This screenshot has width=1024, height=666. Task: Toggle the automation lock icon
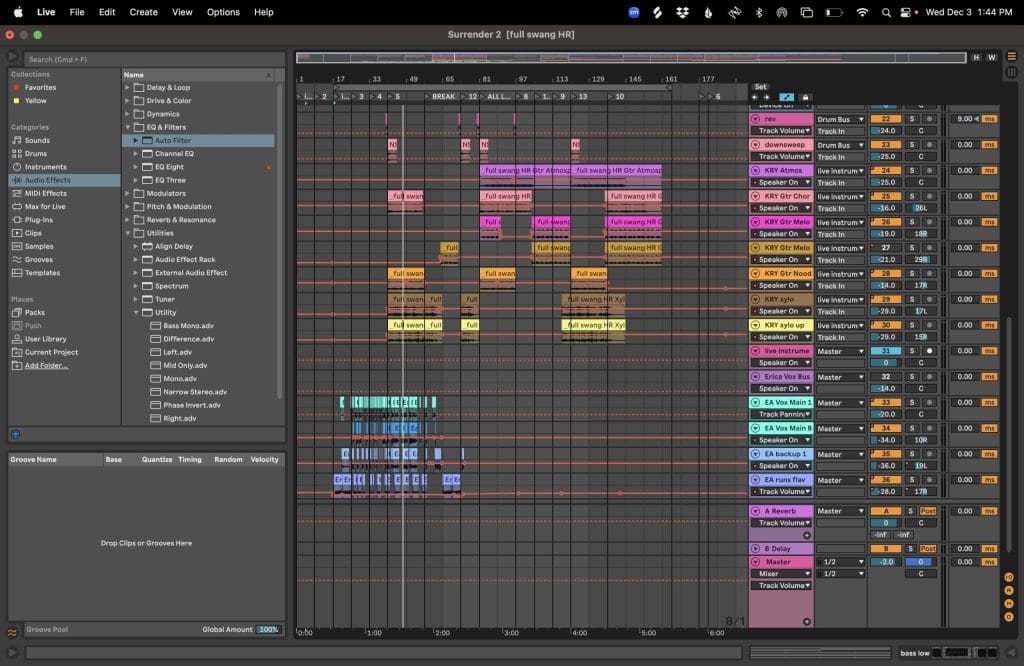click(x=805, y=97)
